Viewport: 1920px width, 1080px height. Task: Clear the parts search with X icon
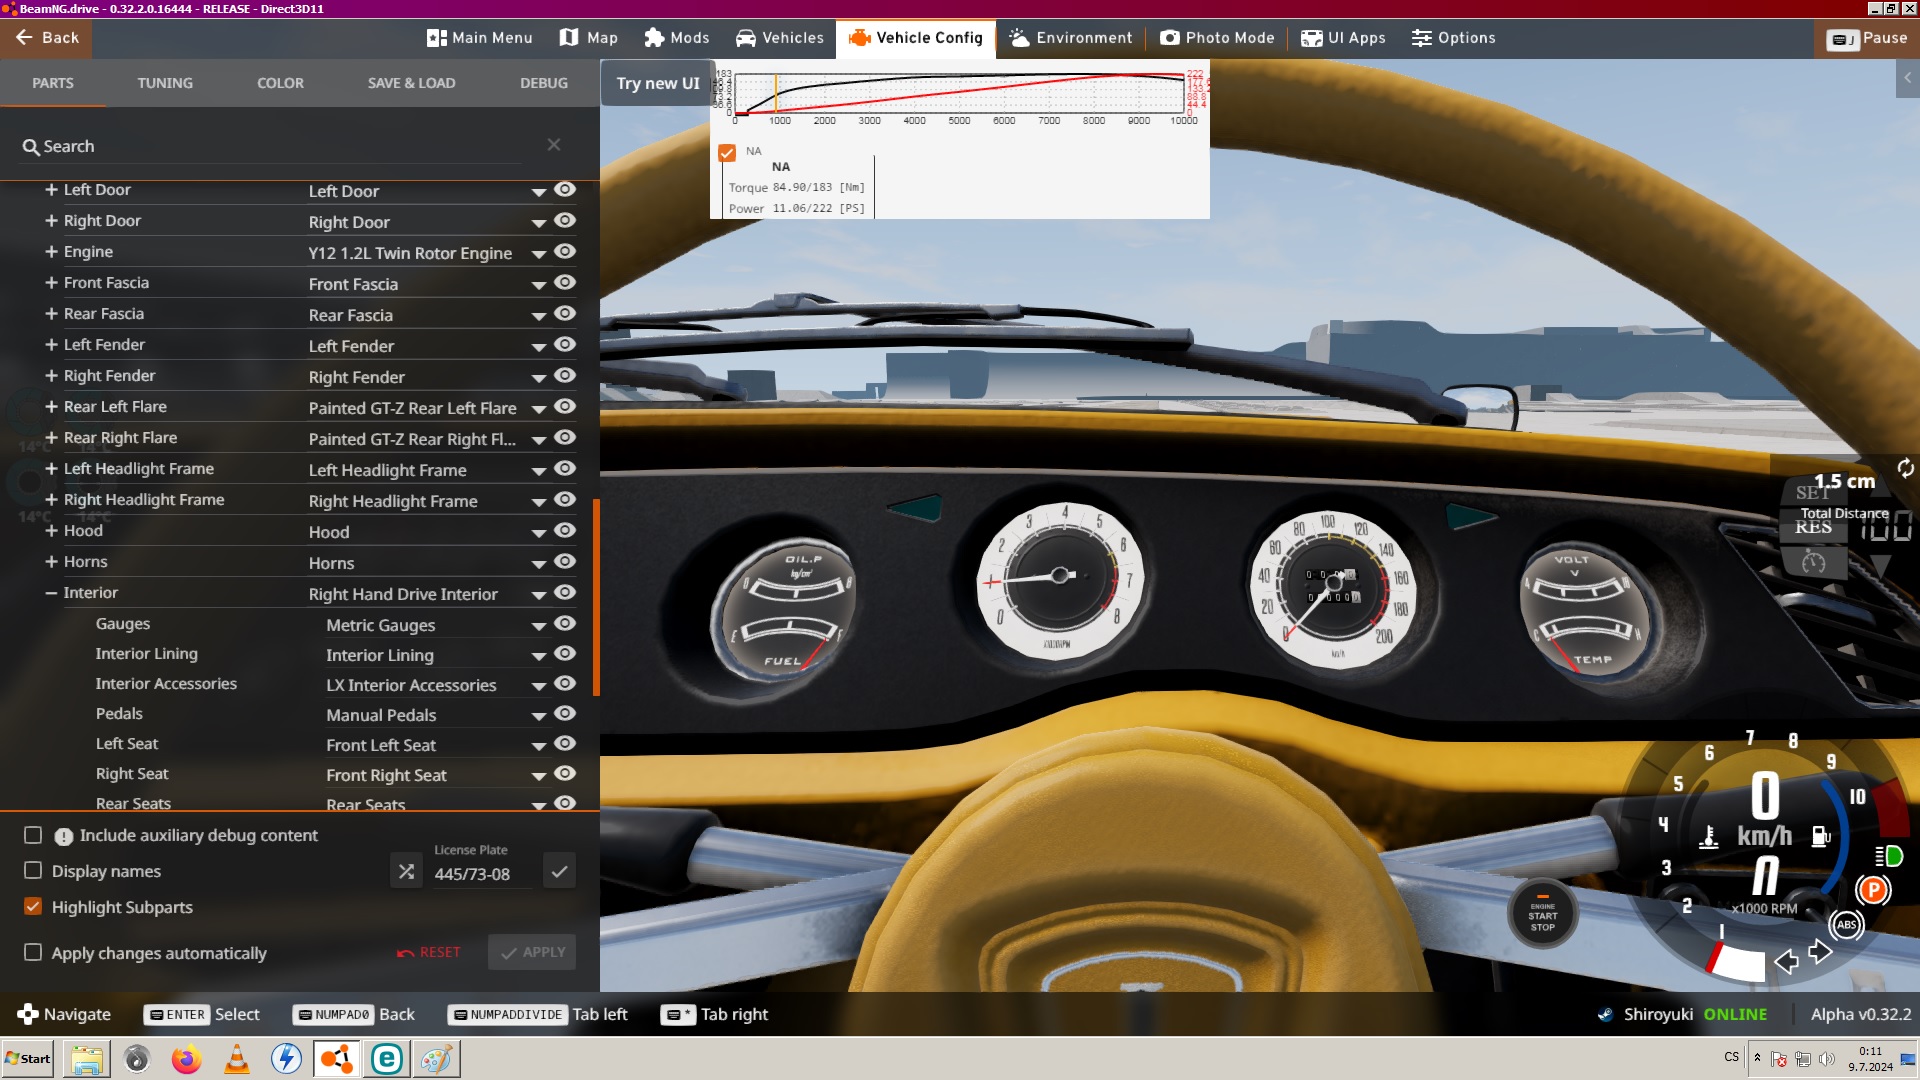[554, 145]
